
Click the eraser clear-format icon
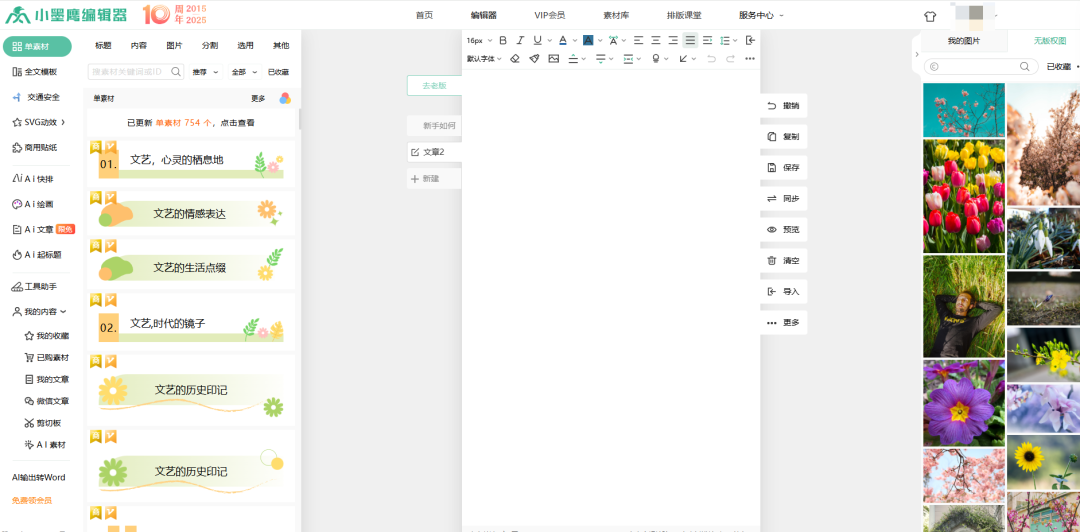click(x=515, y=59)
